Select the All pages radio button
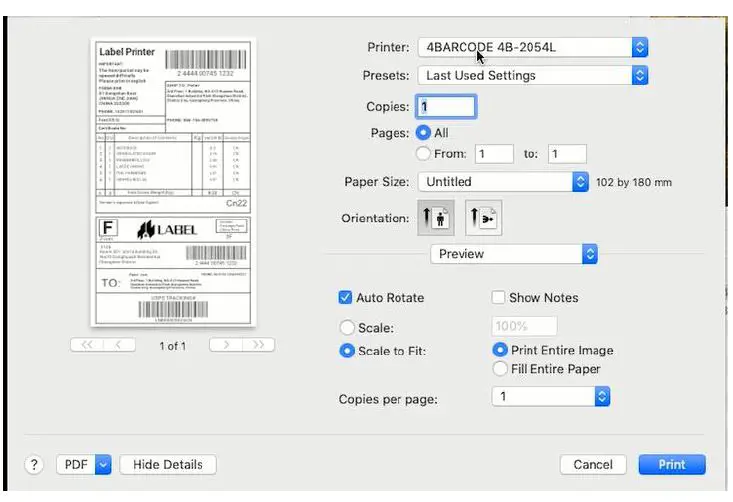This screenshot has width=733, height=502. point(423,133)
